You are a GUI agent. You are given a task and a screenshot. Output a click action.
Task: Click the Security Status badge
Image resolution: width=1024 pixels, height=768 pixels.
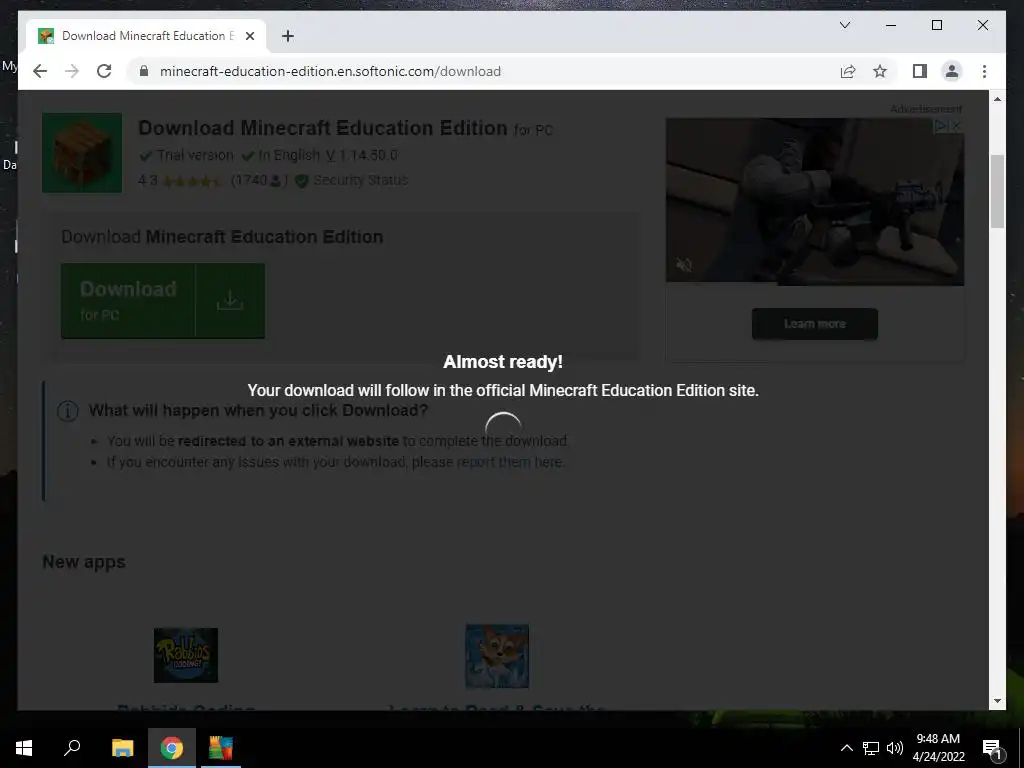[351, 180]
